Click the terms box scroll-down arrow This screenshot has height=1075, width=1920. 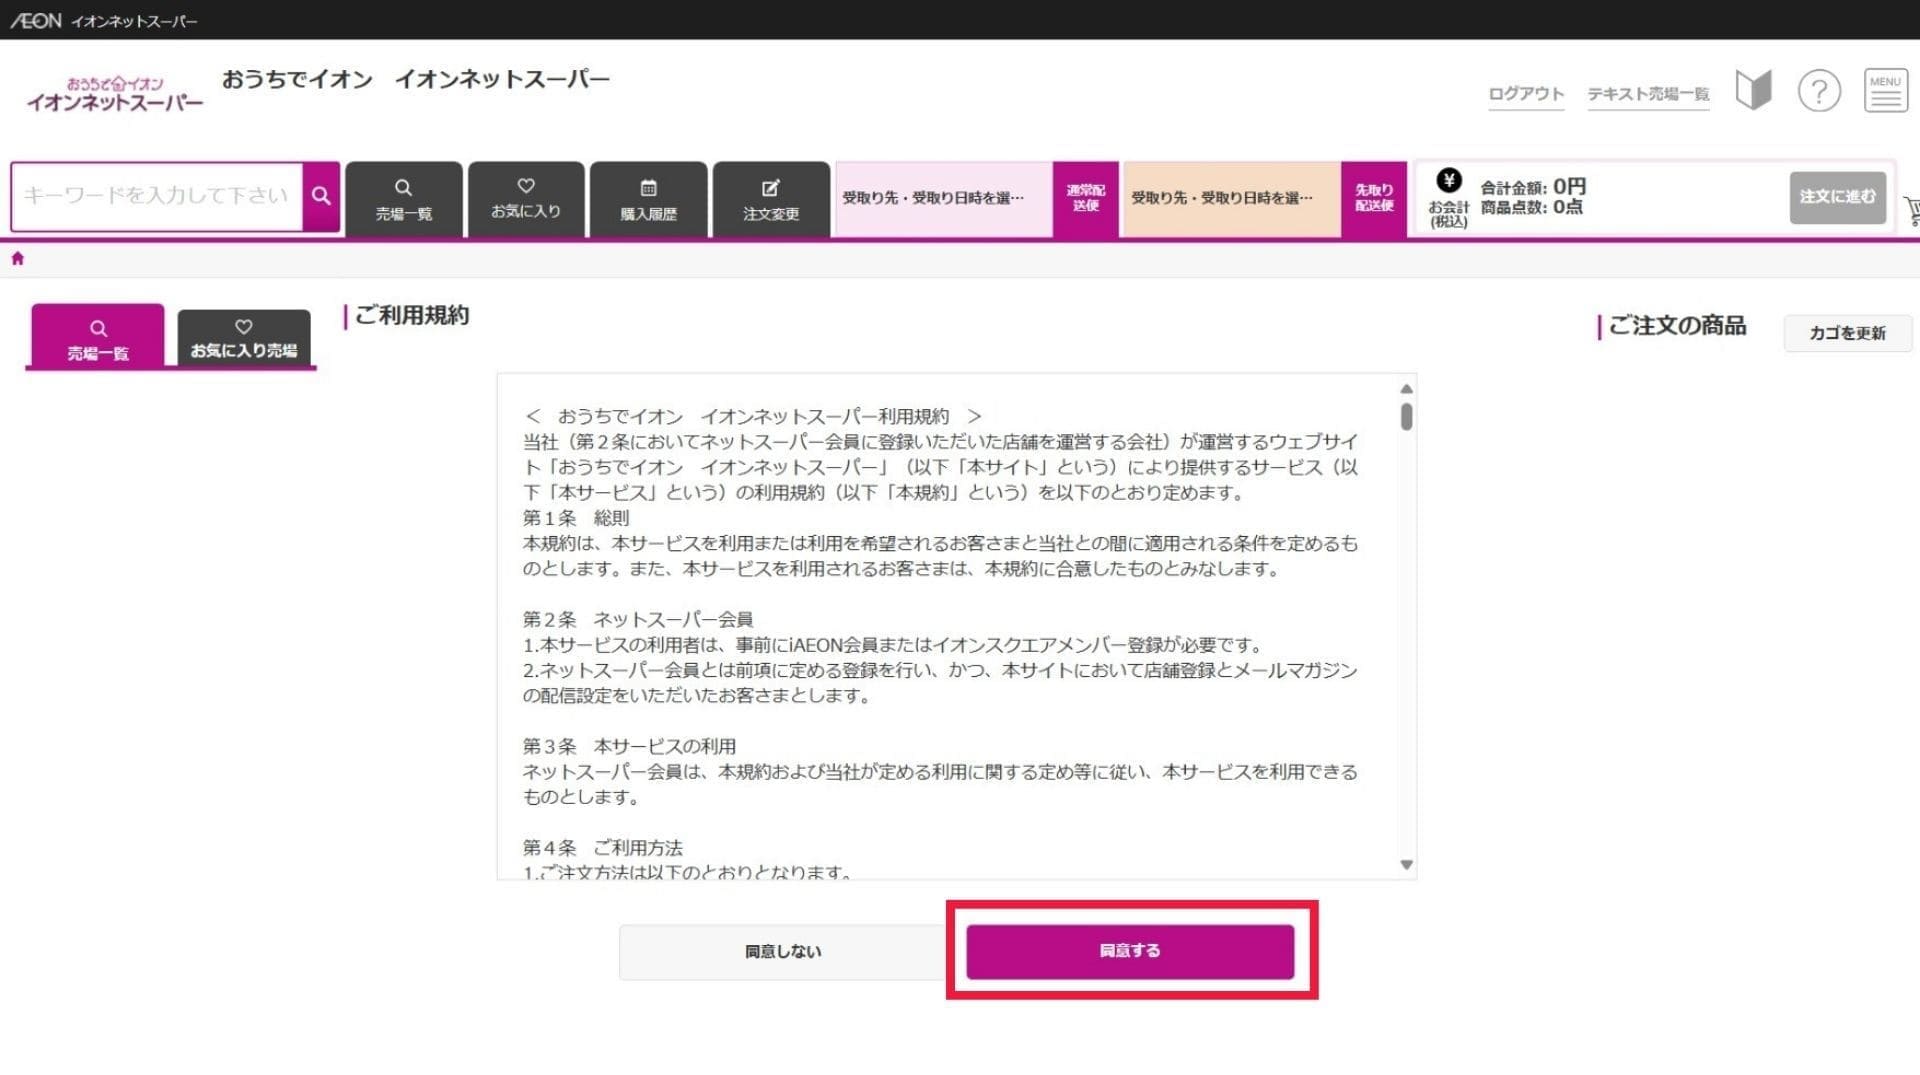pyautogui.click(x=1406, y=864)
